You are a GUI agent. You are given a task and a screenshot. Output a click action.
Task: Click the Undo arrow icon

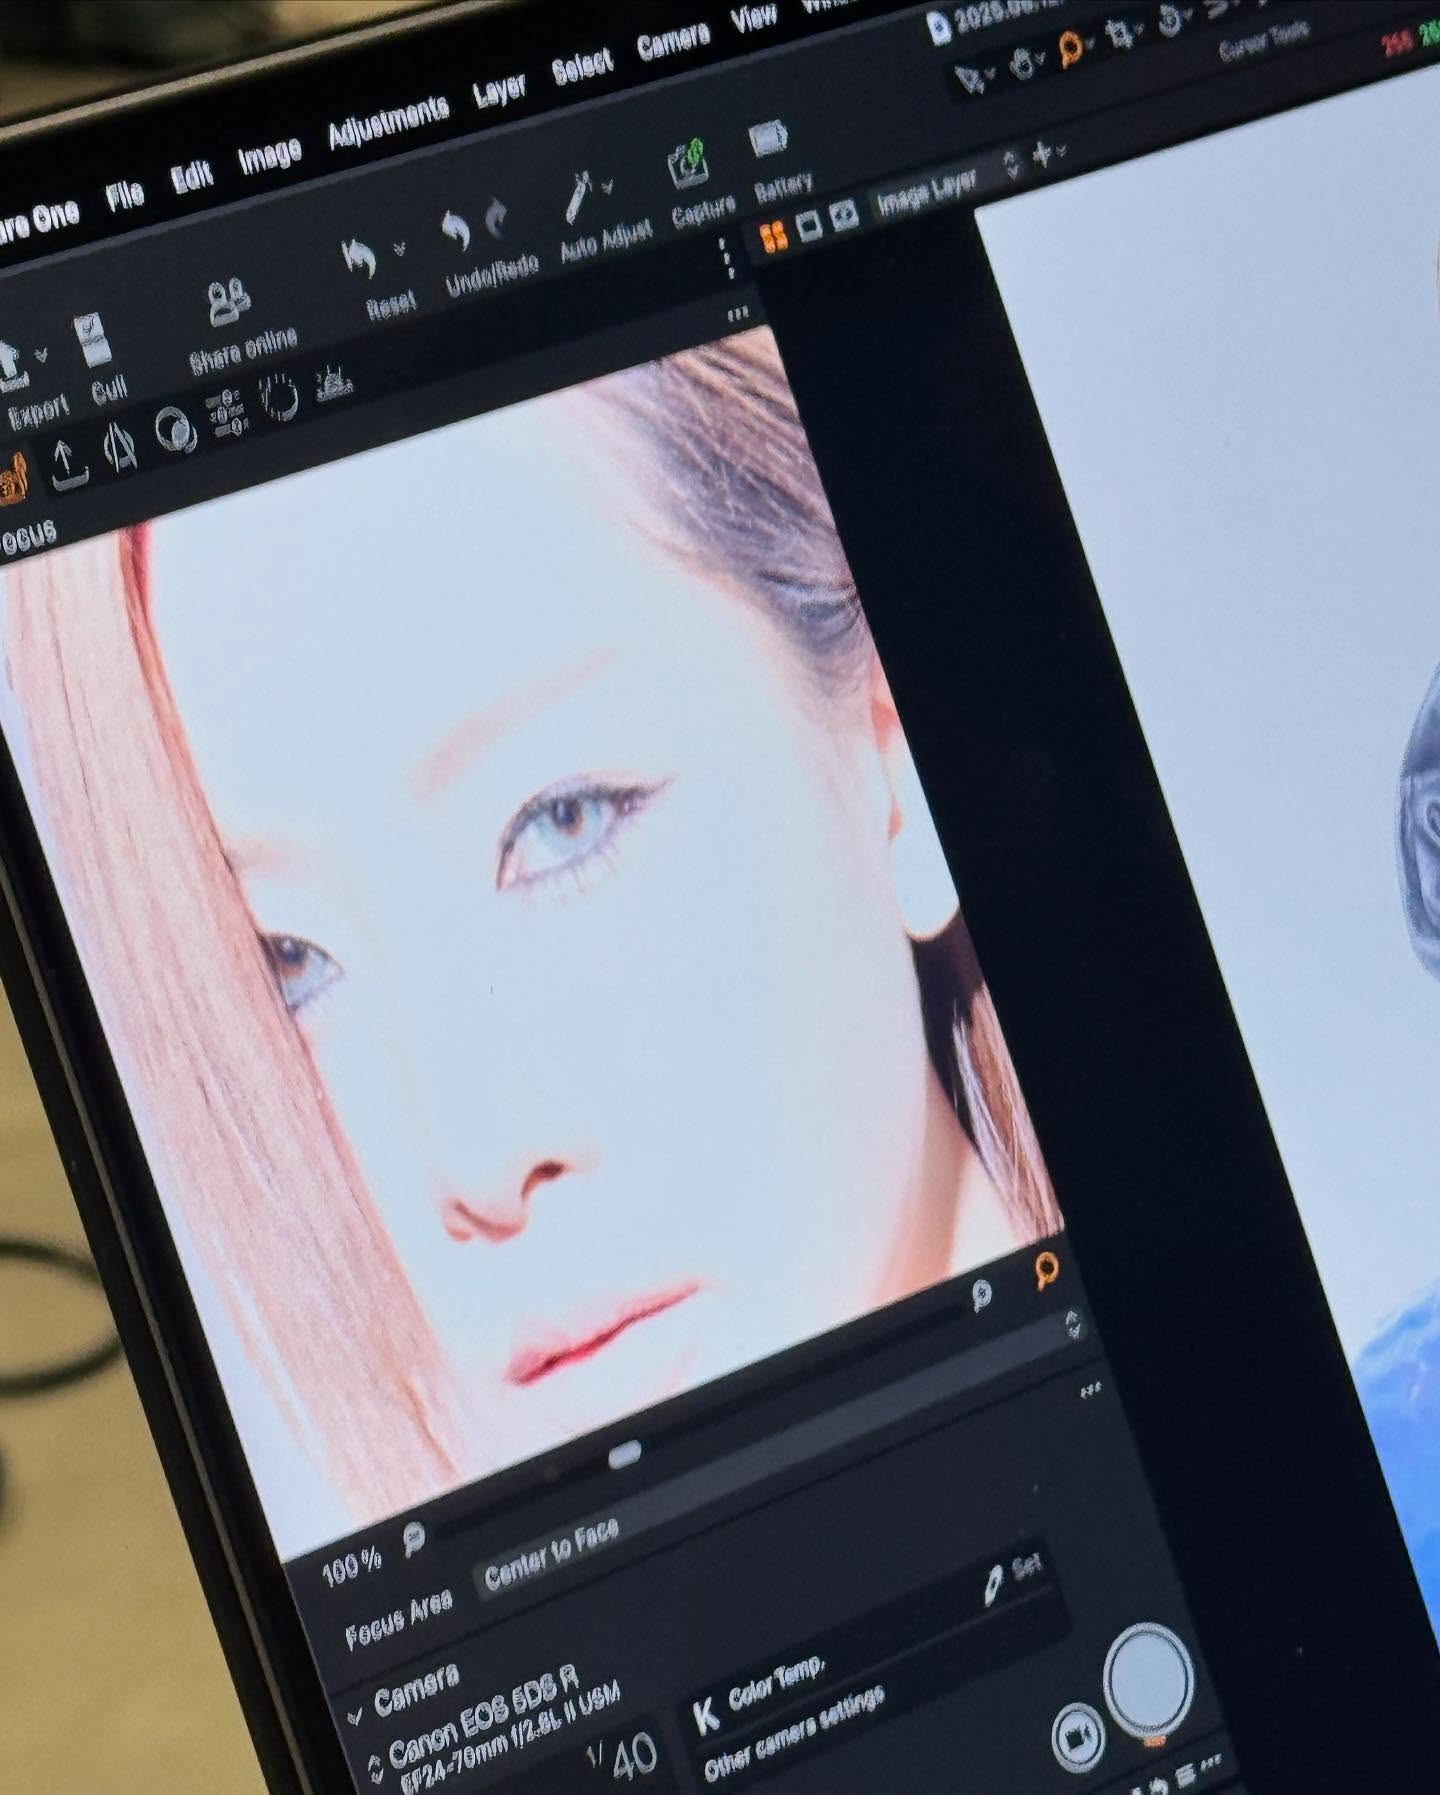455,230
